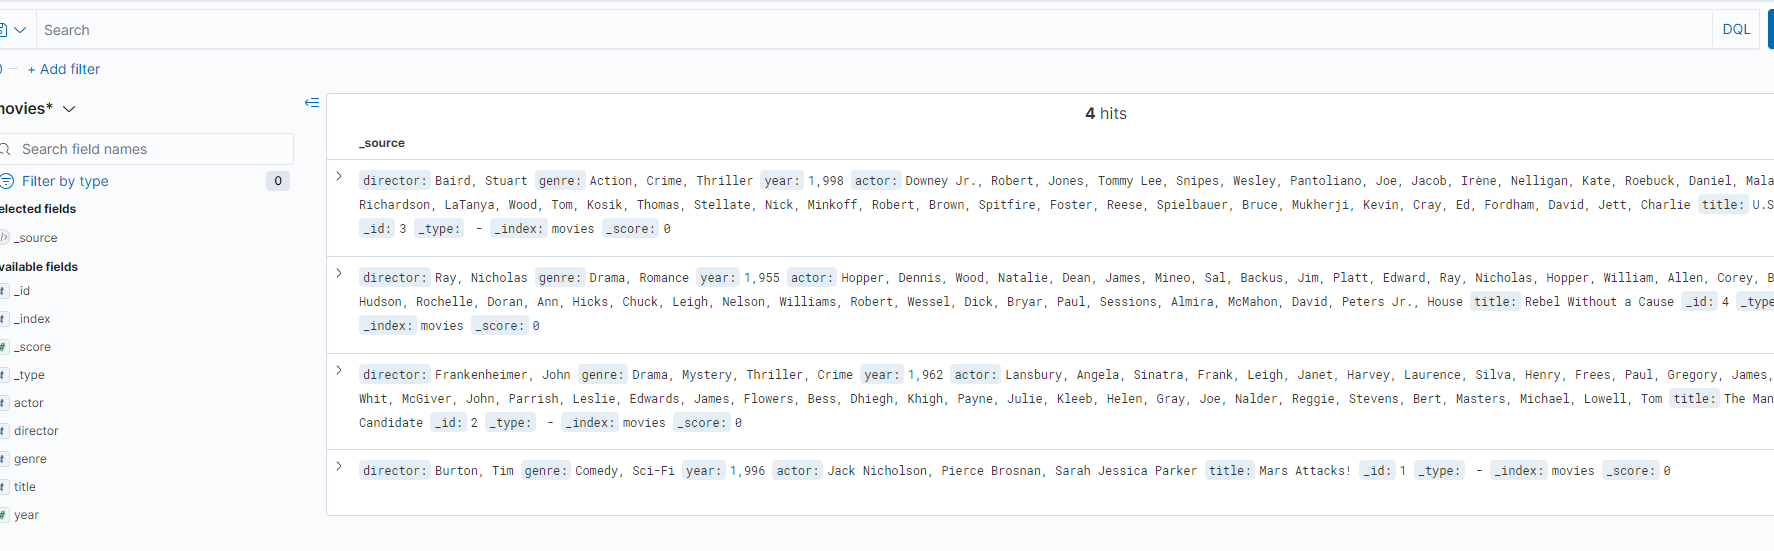Open the movies* index pattern dropdown

coord(38,108)
